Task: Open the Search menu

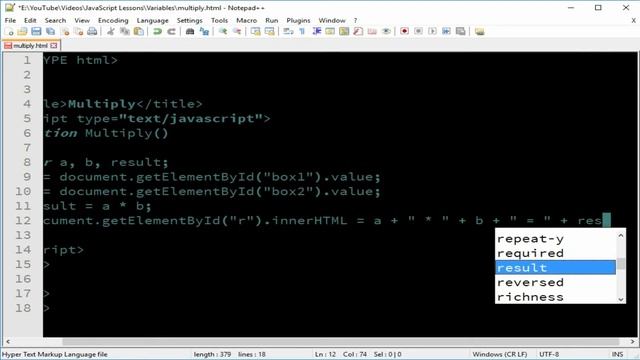Action: point(55,20)
